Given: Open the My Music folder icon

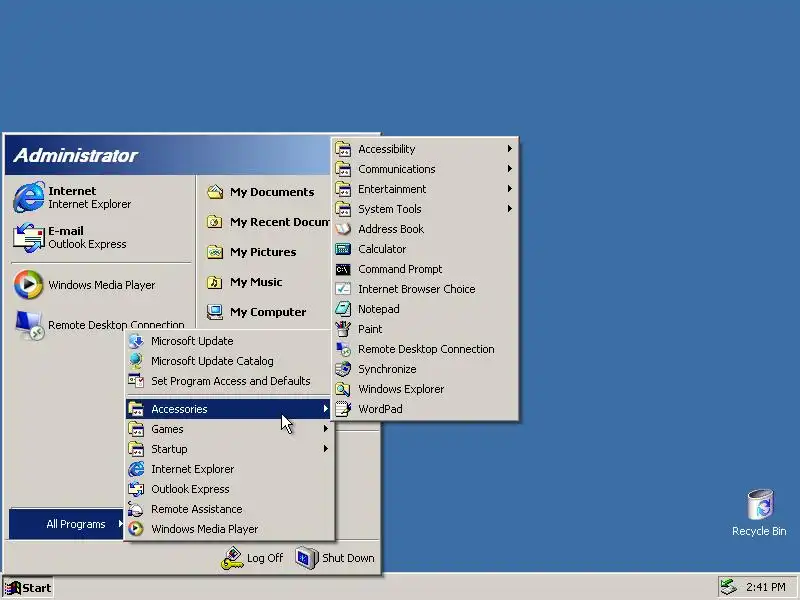Looking at the screenshot, I should point(215,282).
